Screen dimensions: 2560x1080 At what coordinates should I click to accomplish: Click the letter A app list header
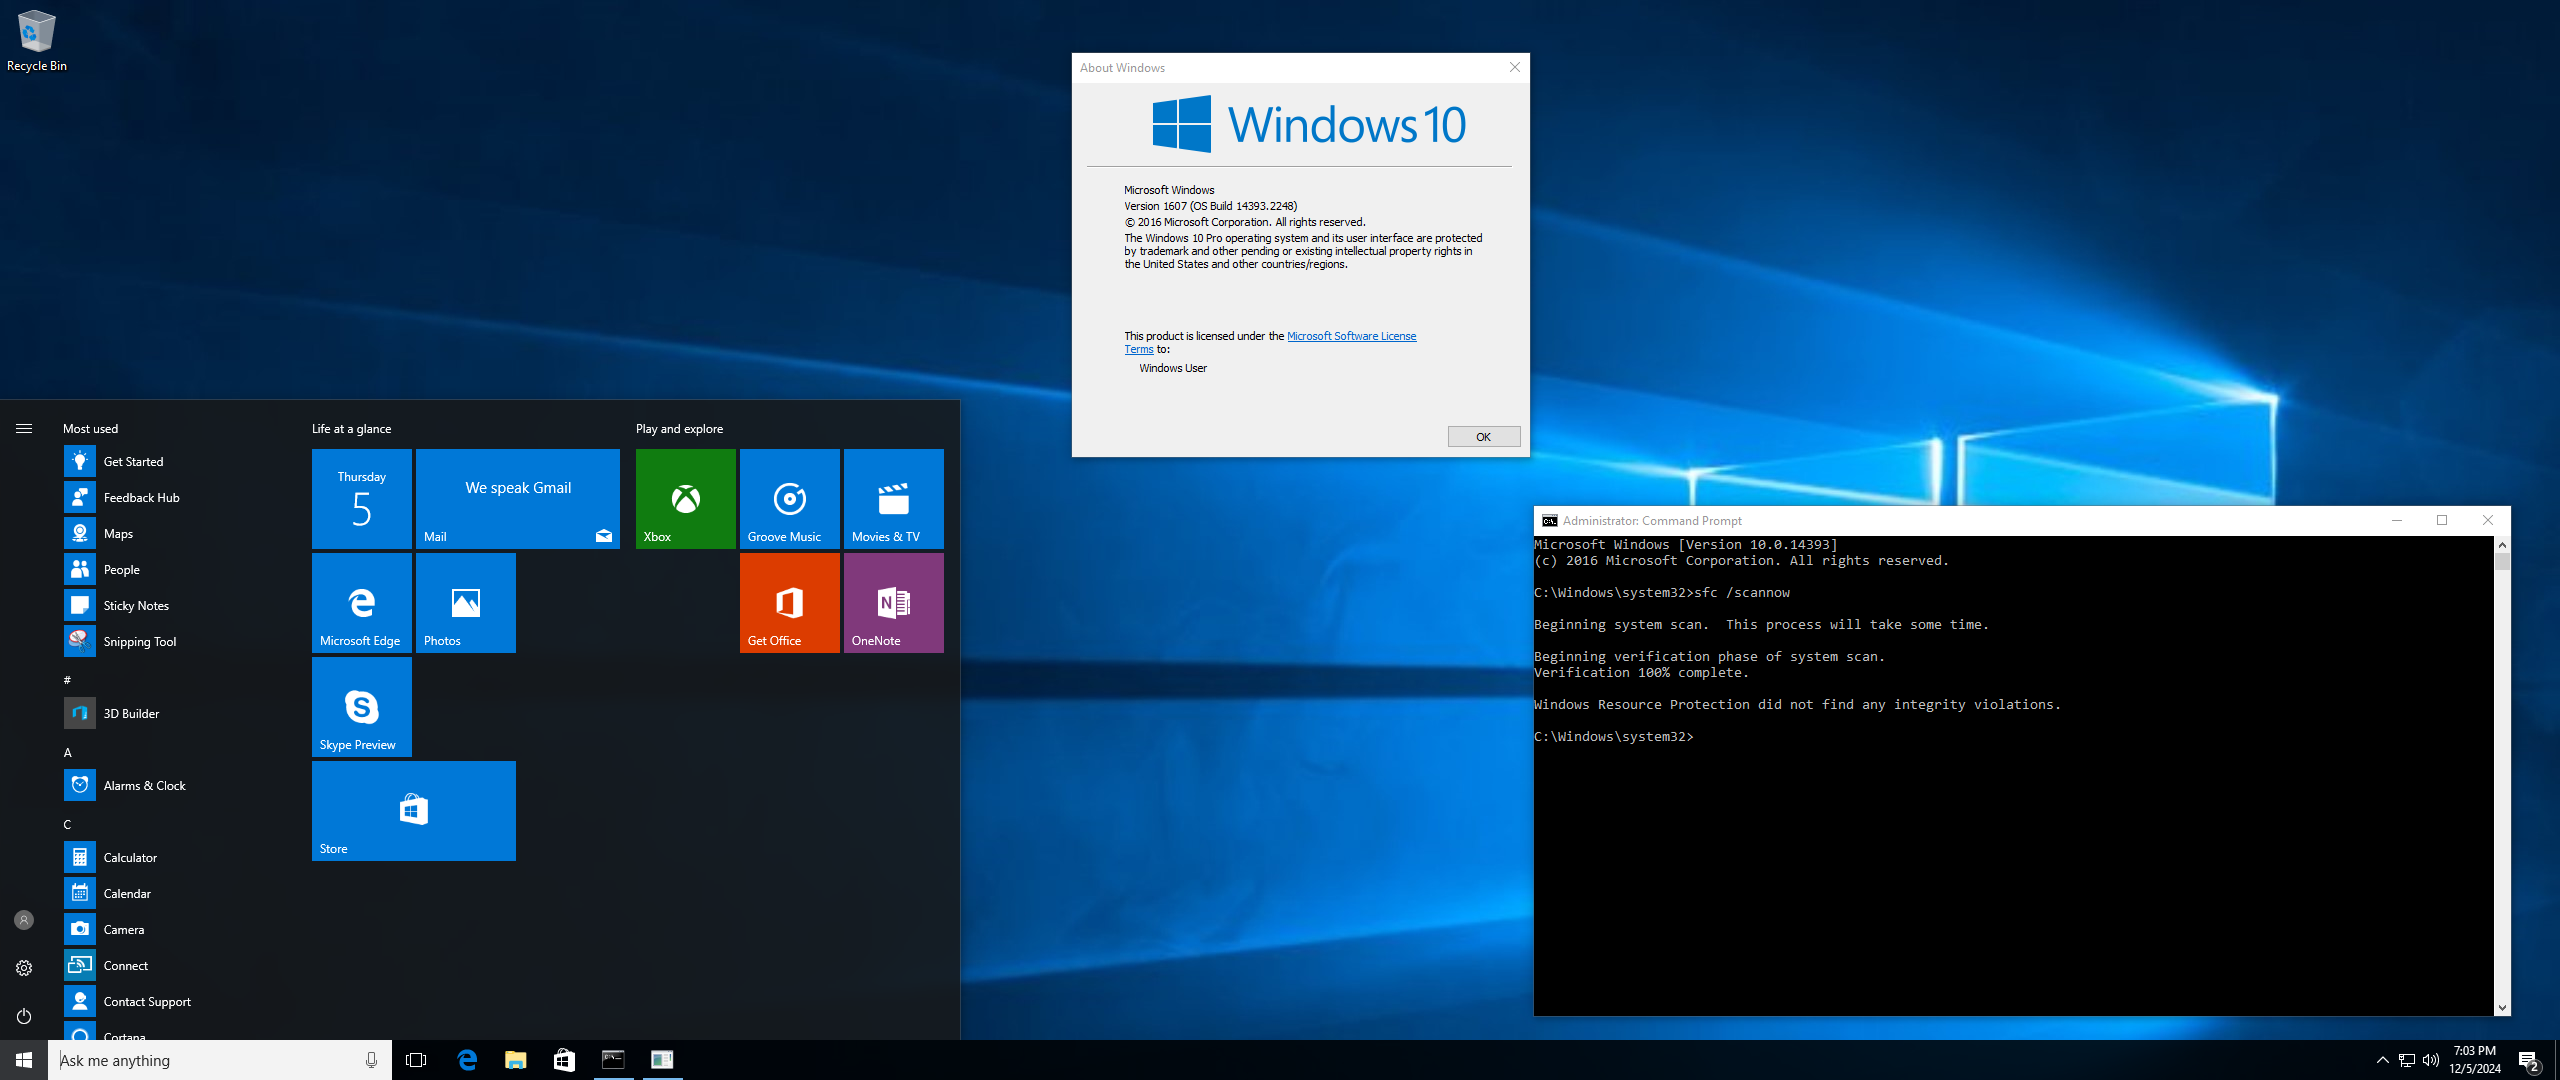pos(68,752)
